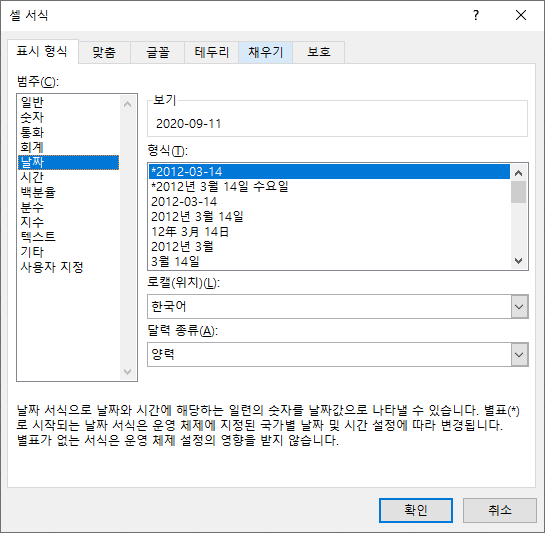Select 텍스트 category

[68, 237]
